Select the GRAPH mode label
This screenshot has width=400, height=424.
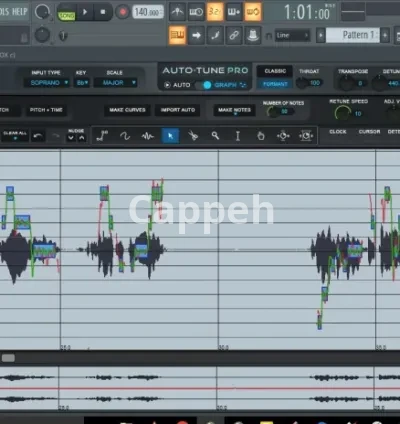(x=225, y=85)
